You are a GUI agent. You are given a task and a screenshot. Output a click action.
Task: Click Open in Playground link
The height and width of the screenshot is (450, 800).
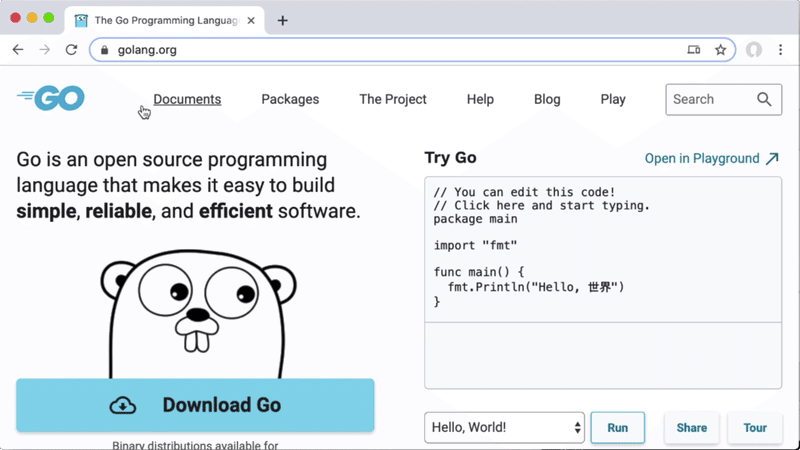pyautogui.click(x=712, y=158)
